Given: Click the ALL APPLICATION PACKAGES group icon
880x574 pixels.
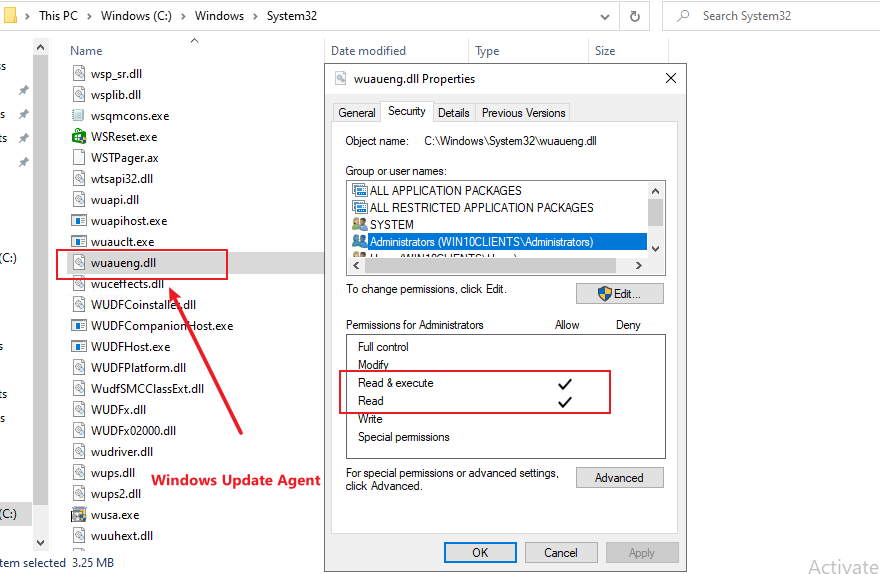Looking at the screenshot, I should [x=359, y=190].
